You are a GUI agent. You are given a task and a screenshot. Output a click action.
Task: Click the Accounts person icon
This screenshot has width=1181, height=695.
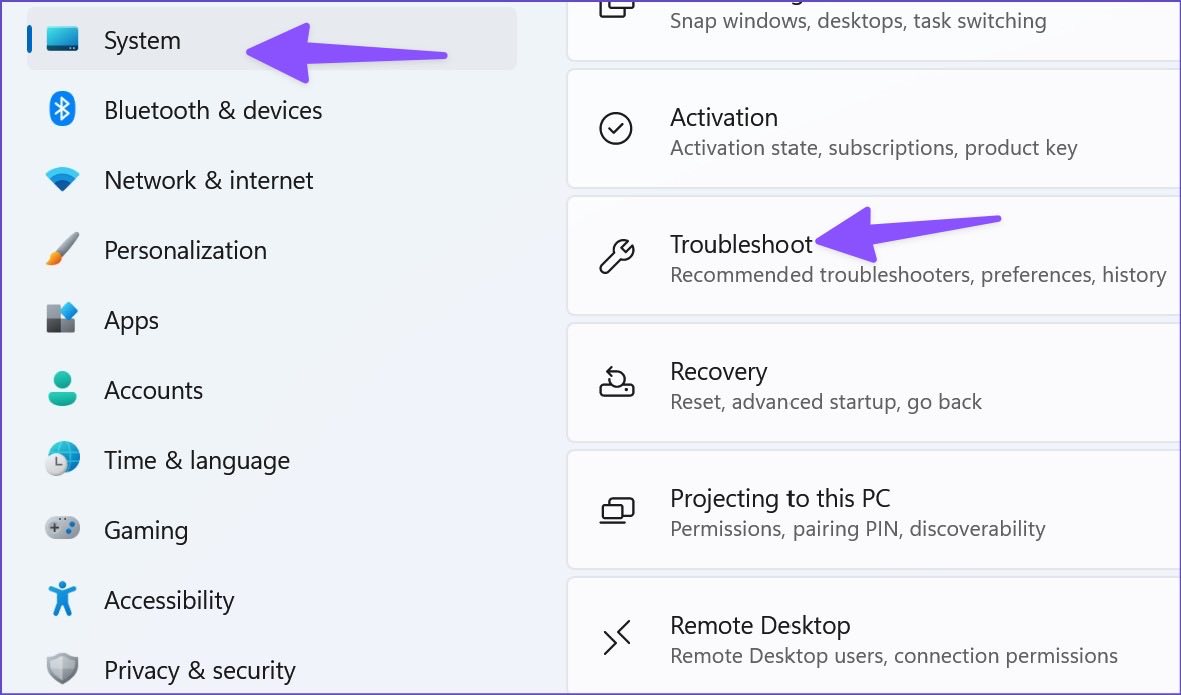pos(62,389)
